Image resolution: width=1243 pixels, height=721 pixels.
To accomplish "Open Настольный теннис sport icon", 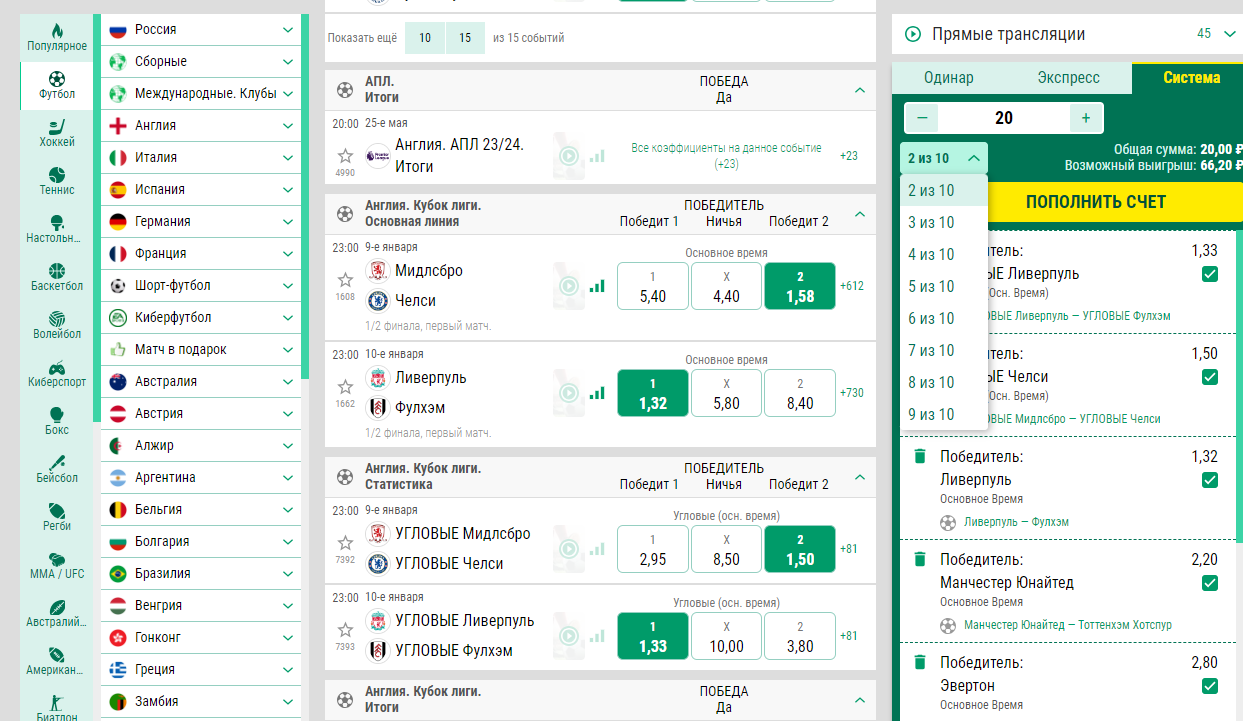I will [57, 228].
